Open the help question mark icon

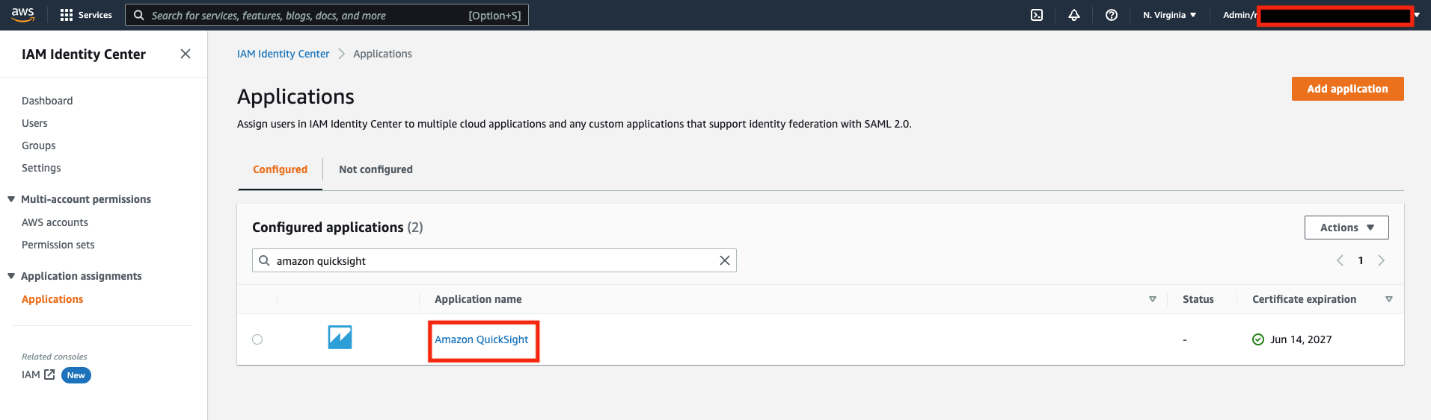click(x=1111, y=15)
